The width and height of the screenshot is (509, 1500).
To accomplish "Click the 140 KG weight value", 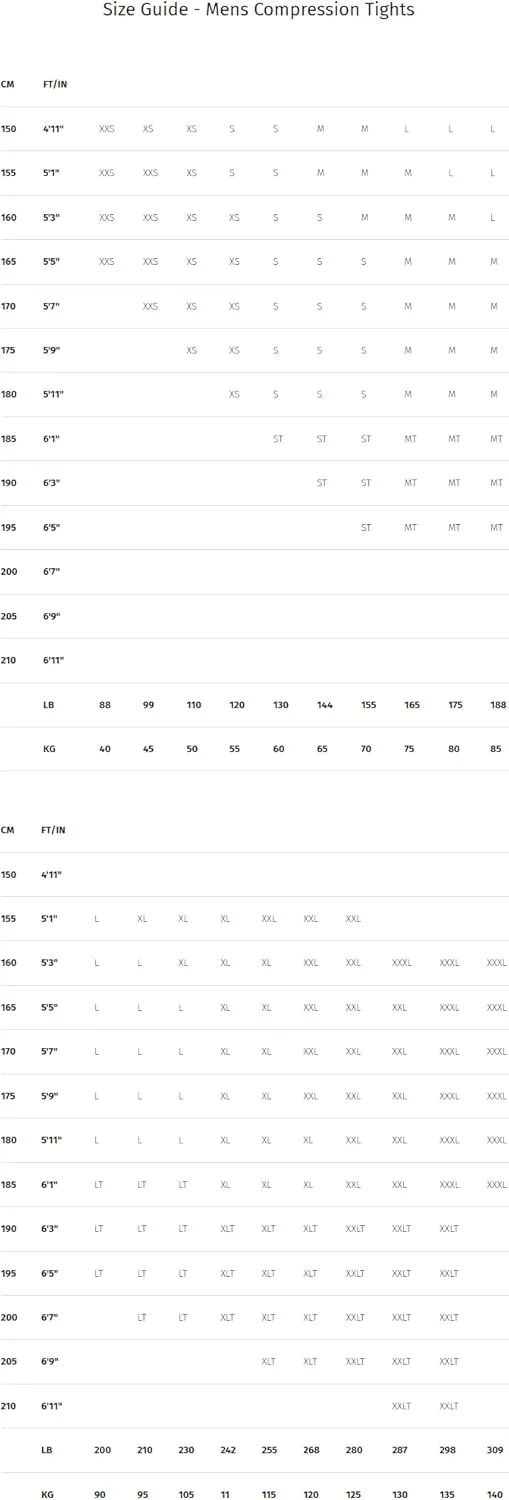I will pos(496,1494).
